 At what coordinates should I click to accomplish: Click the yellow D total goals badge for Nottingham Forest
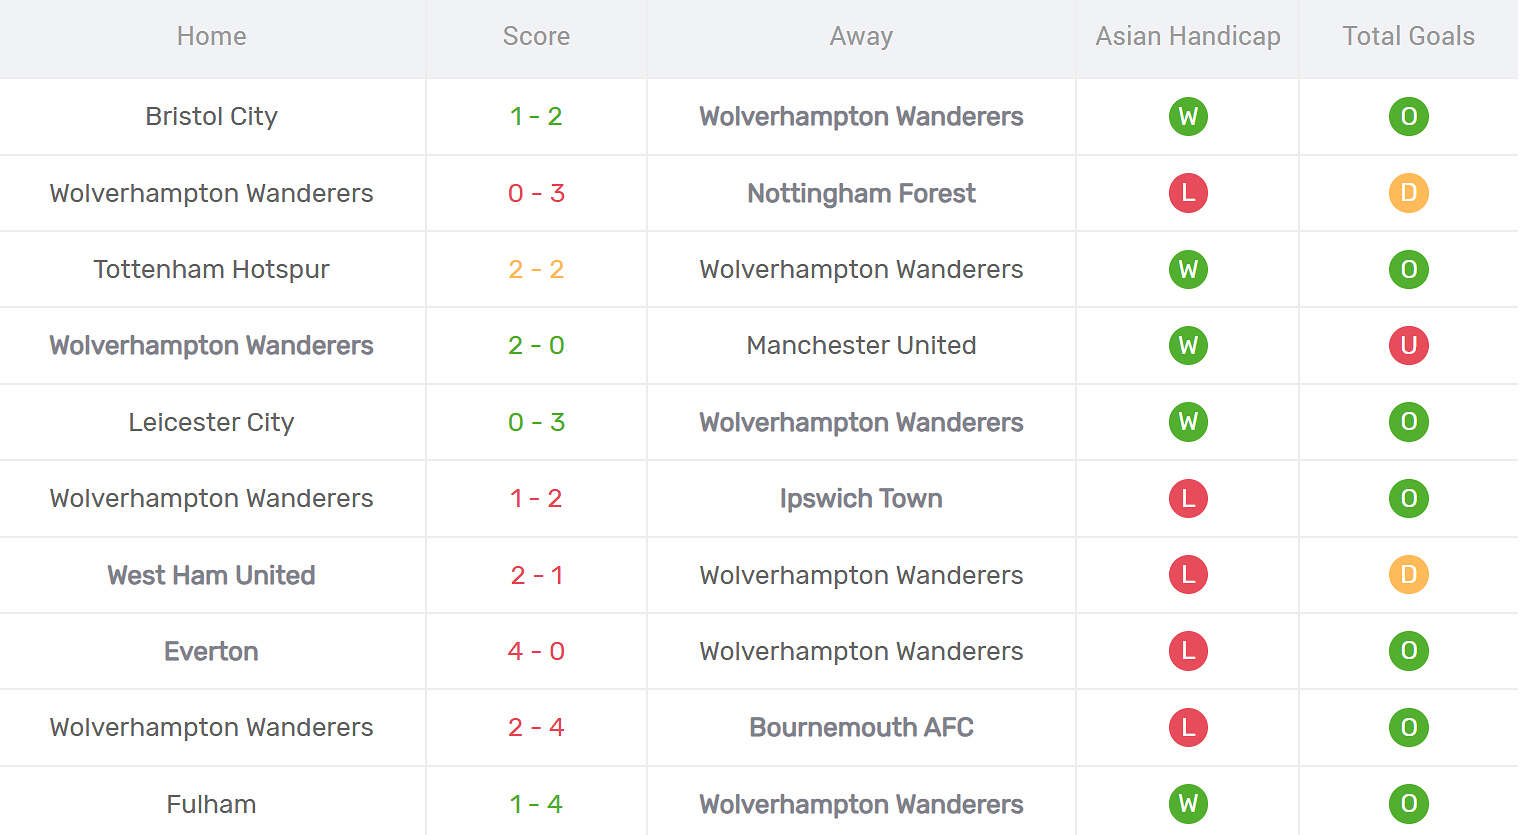1408,193
